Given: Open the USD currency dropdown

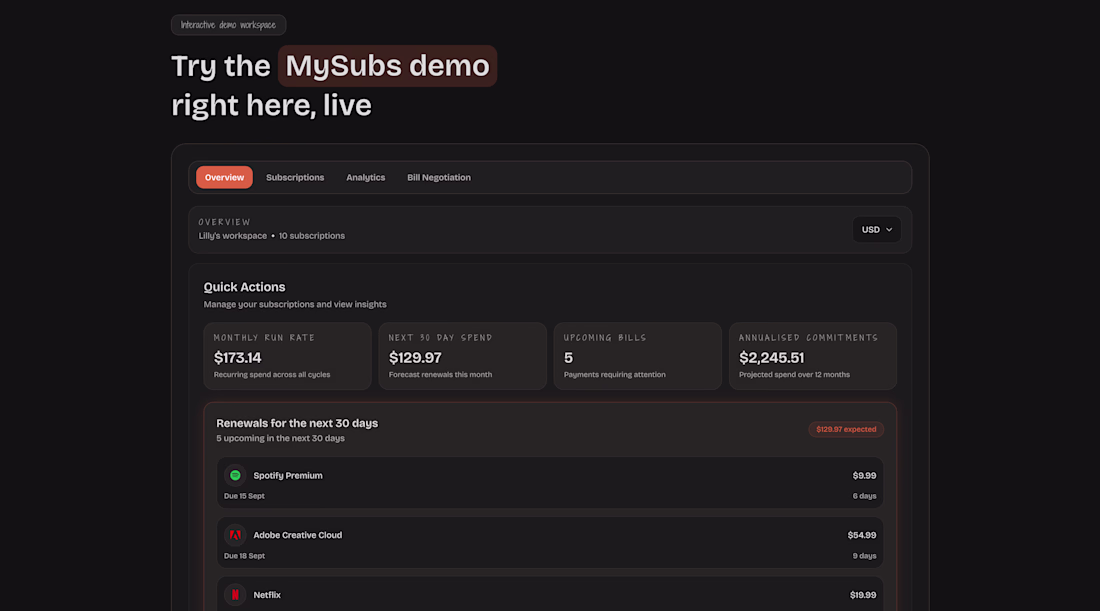Looking at the screenshot, I should pyautogui.click(x=876, y=229).
